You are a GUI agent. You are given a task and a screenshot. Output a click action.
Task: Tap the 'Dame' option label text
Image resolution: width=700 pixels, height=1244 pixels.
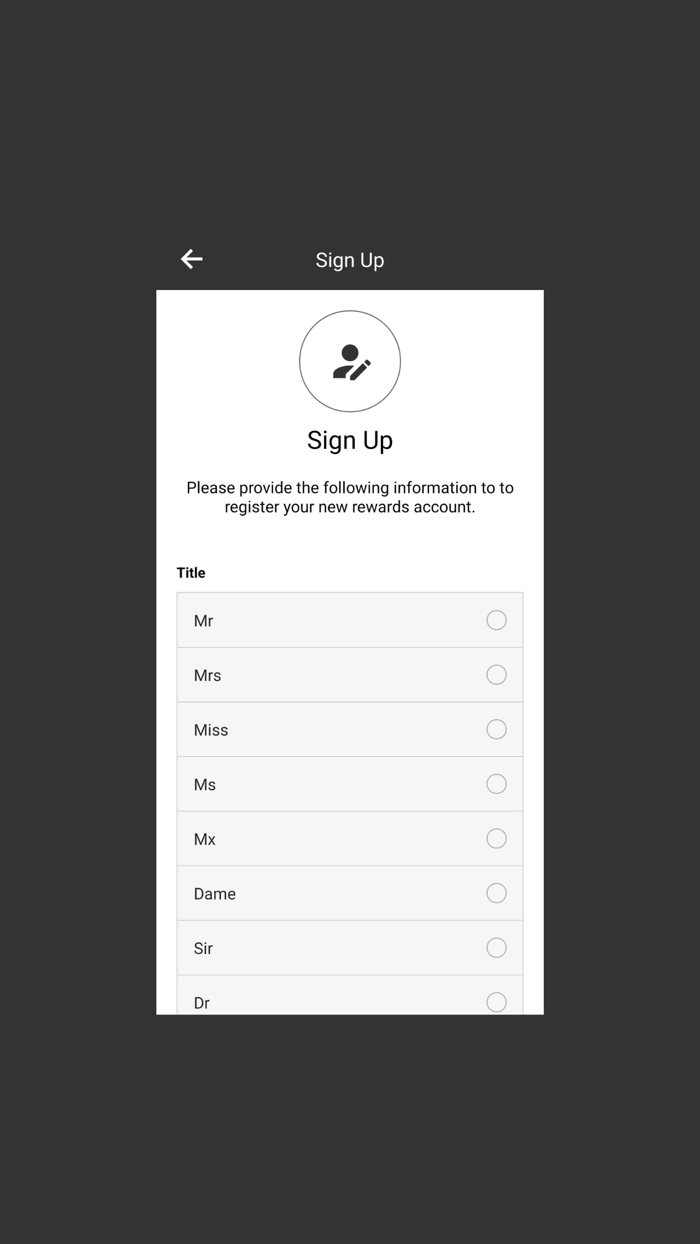coord(215,894)
